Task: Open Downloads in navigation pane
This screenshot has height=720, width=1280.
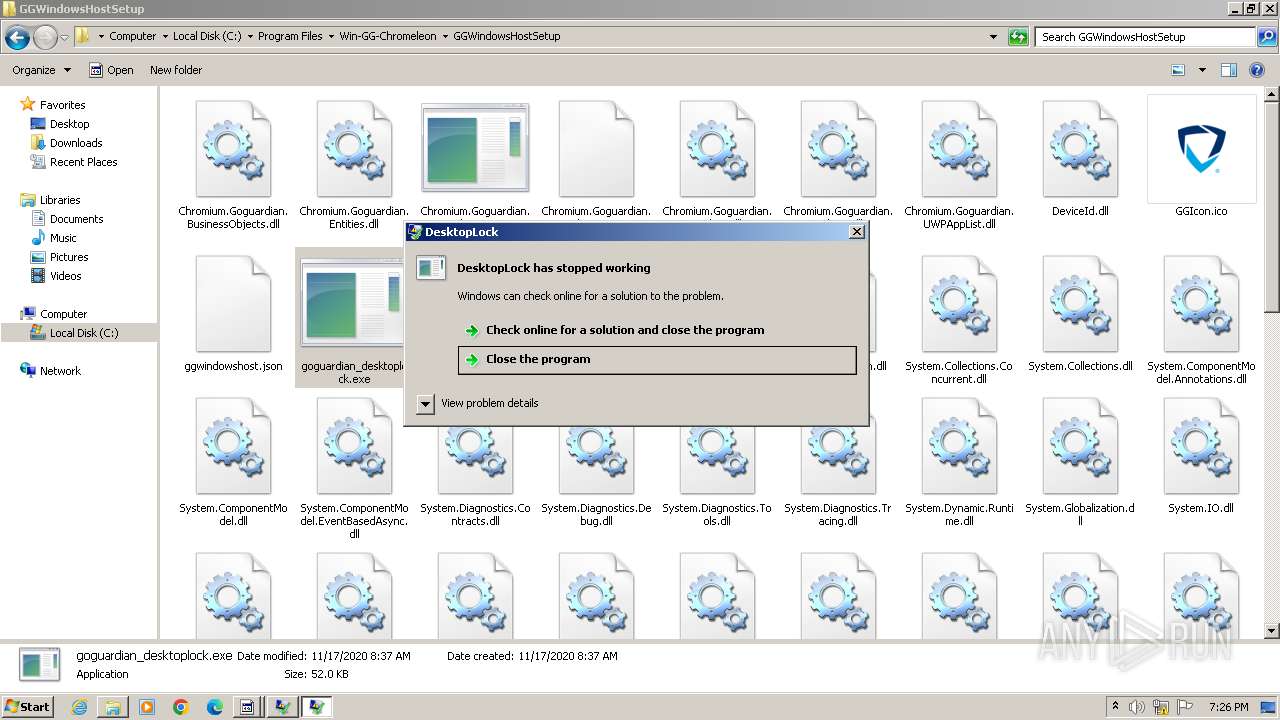Action: 76,143
